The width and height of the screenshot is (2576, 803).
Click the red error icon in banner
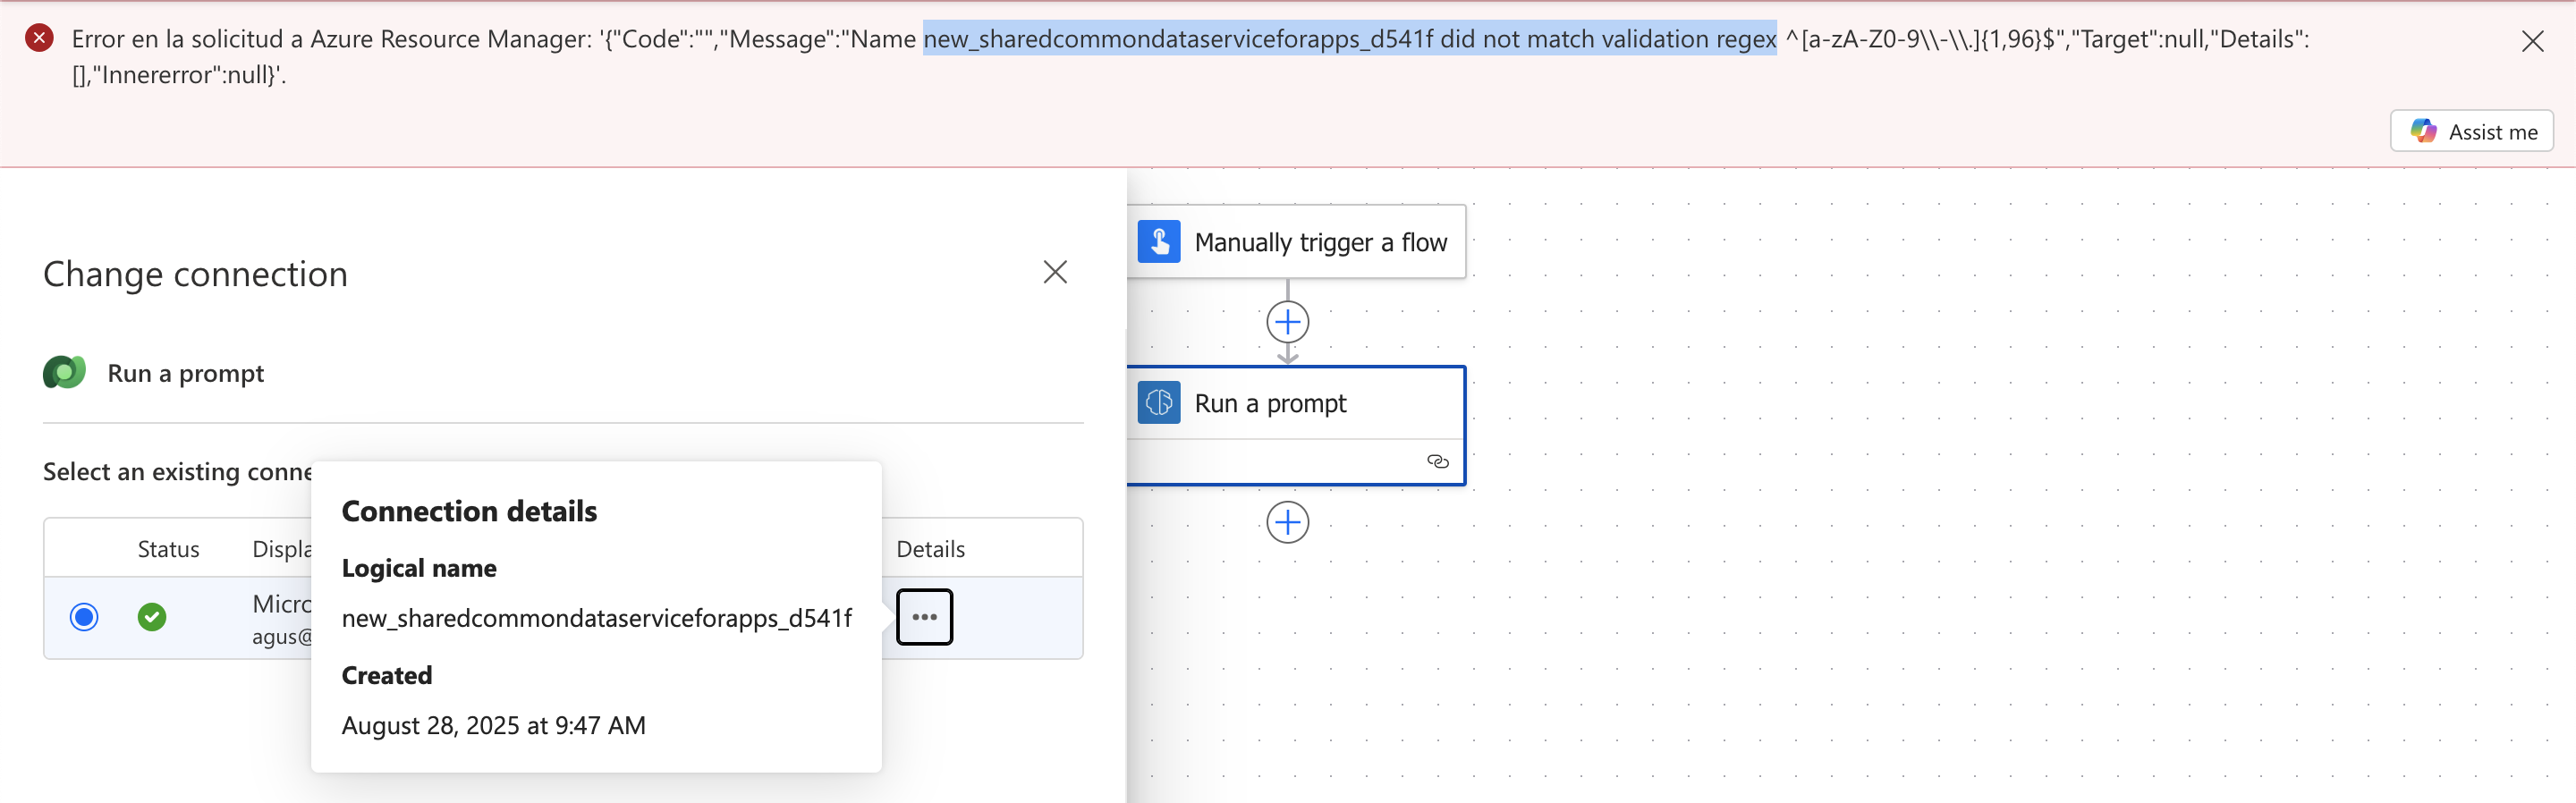(39, 39)
